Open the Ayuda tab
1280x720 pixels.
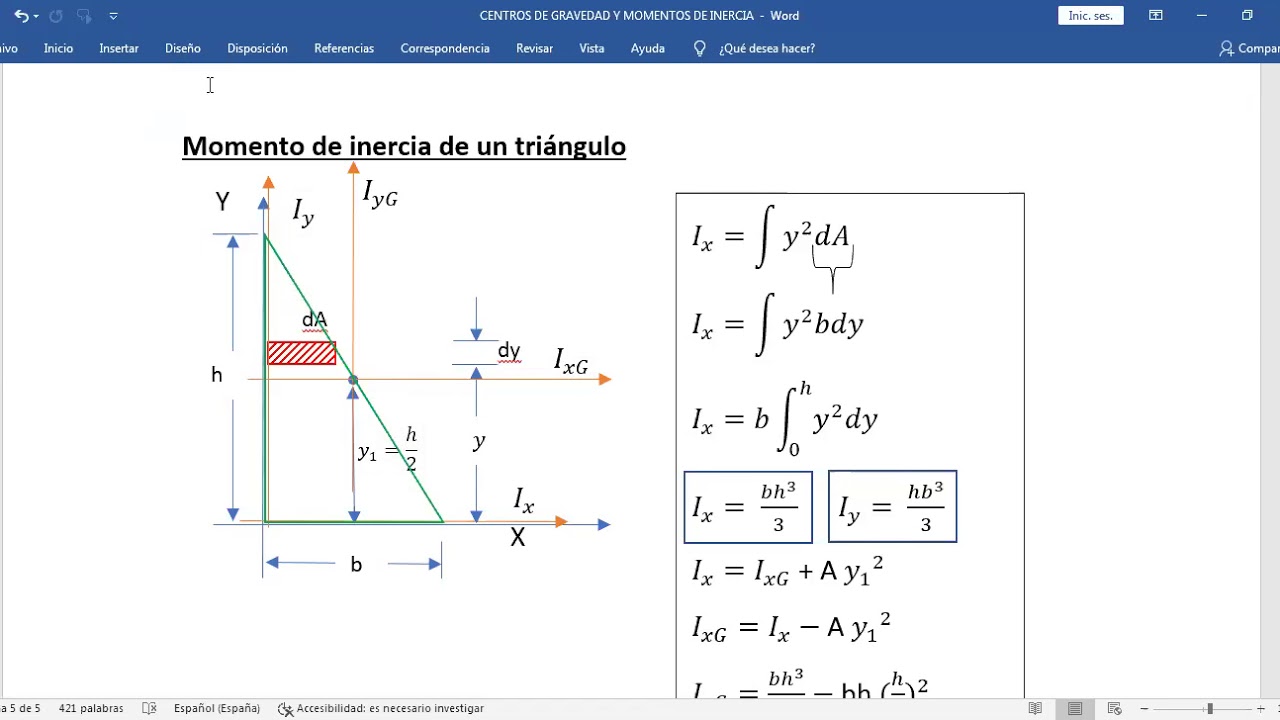[x=648, y=48]
